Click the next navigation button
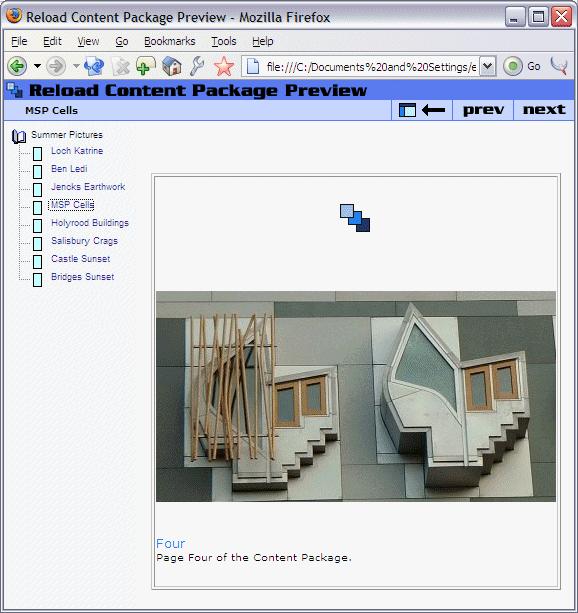Screen dimensions: 578x613 (544, 110)
